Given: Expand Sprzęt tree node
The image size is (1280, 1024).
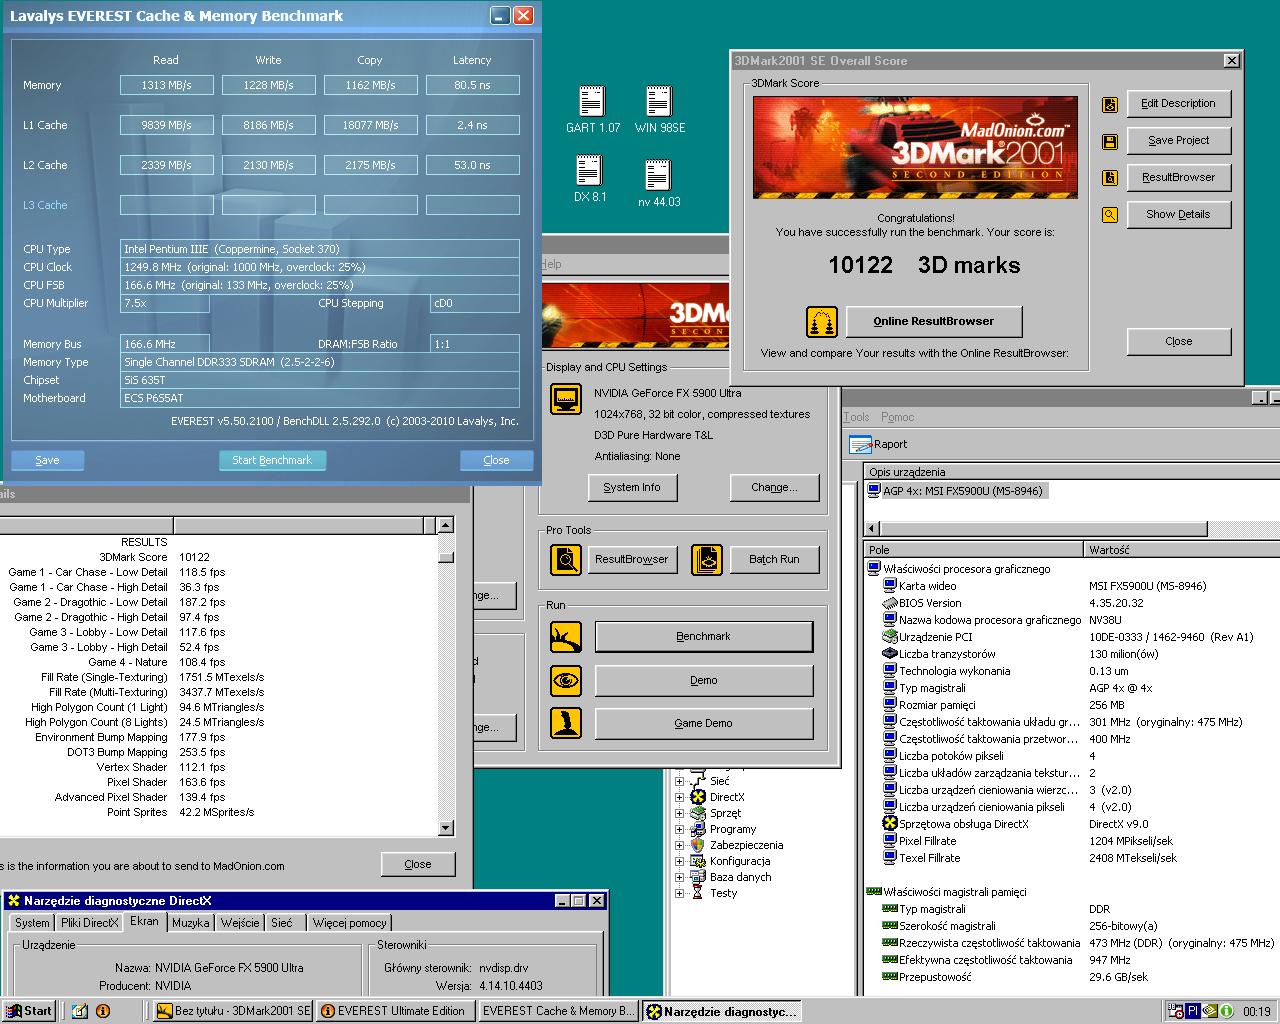Looking at the screenshot, I should (x=679, y=813).
